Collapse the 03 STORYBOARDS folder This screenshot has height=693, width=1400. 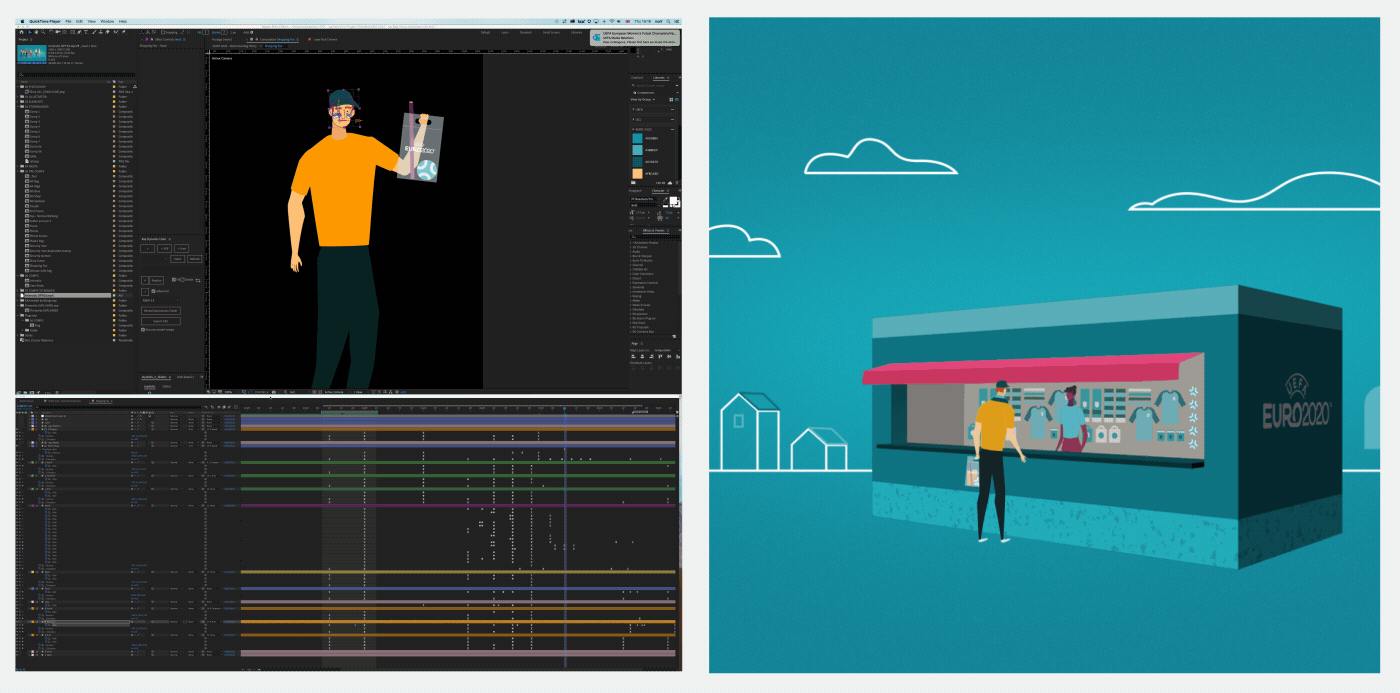(x=18, y=107)
